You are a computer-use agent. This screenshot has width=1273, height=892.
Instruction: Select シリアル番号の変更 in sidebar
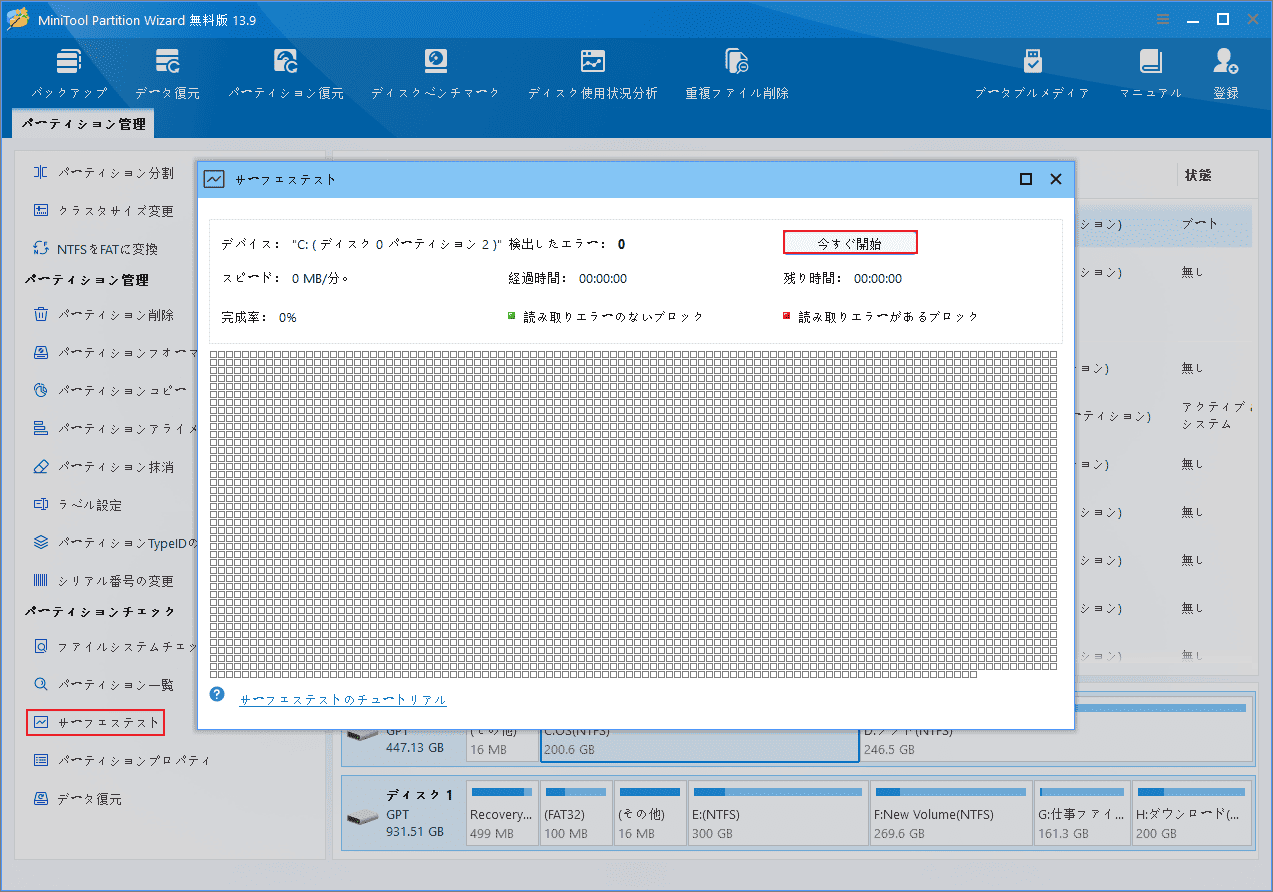(103, 581)
